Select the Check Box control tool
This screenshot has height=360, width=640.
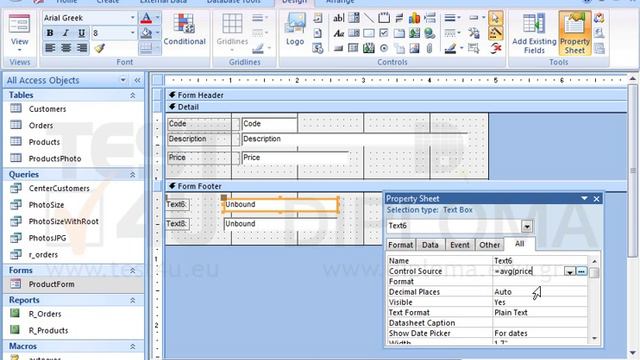384,33
